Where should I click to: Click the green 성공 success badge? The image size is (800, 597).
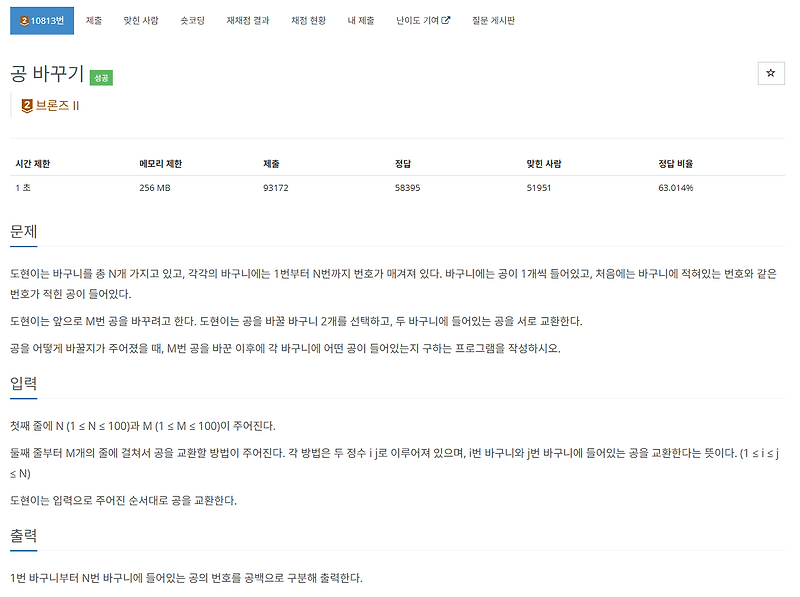pyautogui.click(x=103, y=75)
